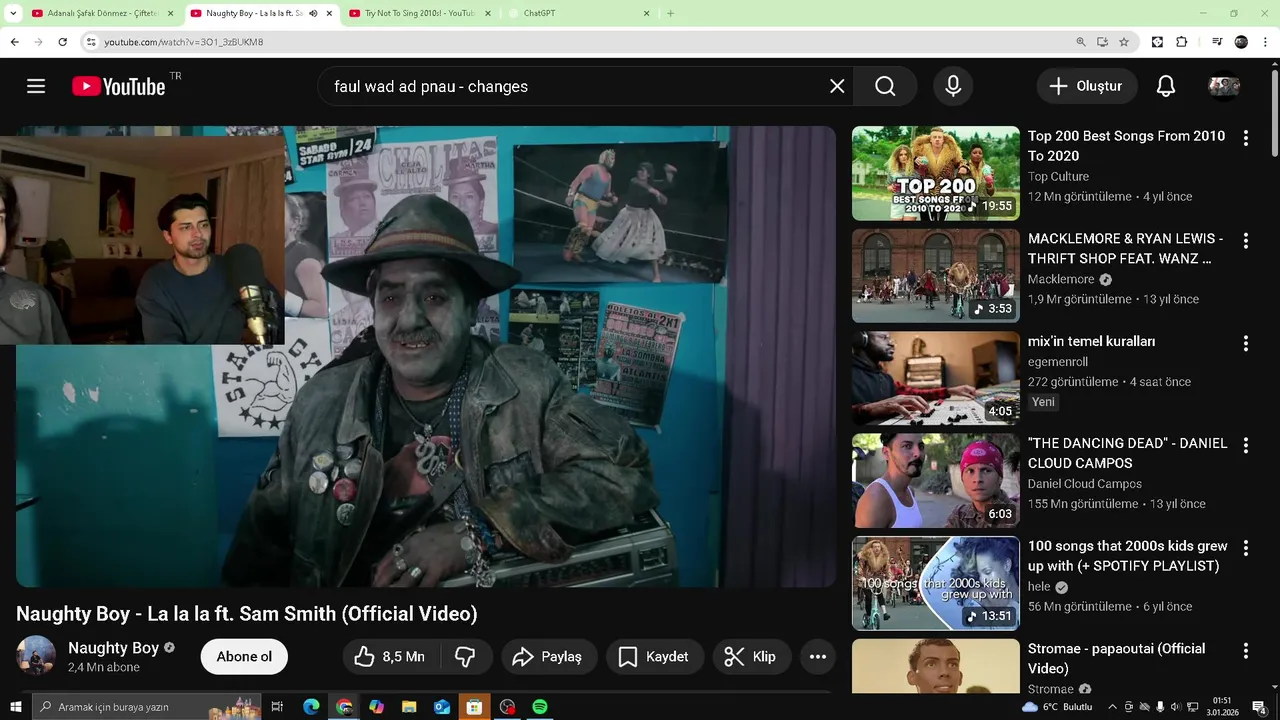Open the Chrome zoom indicator icon
Viewport: 1280px width, 720px height.
coord(1081,42)
